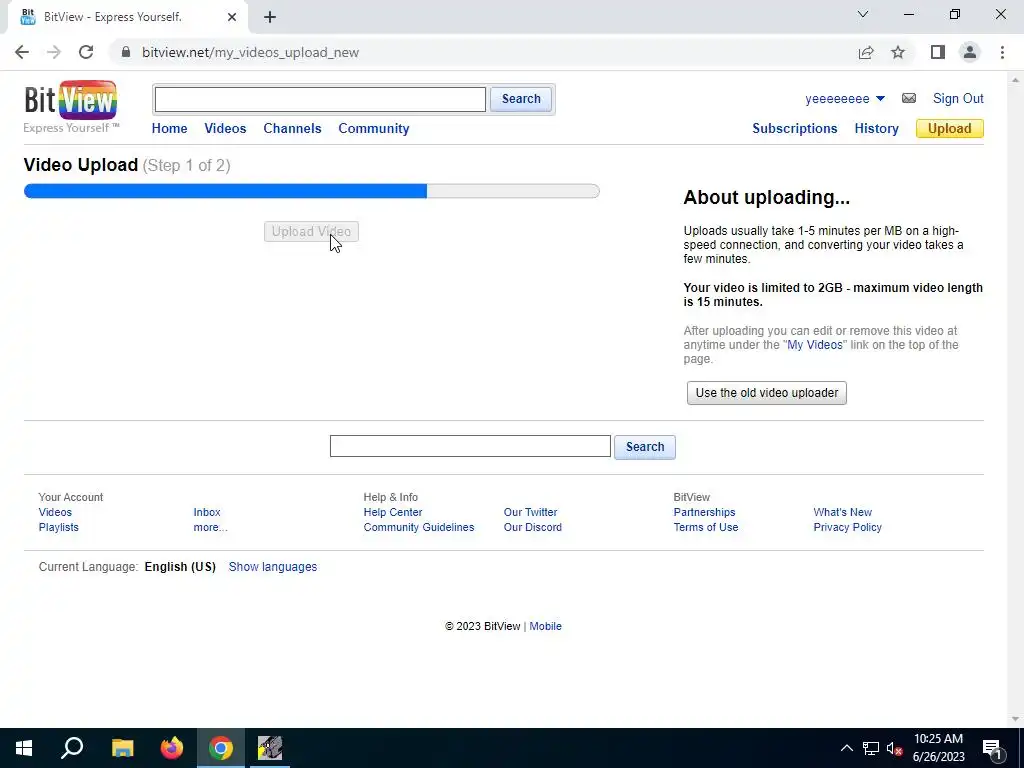Screen dimensions: 1024x768
Task: Open Terms of Use link
Action: (705, 527)
